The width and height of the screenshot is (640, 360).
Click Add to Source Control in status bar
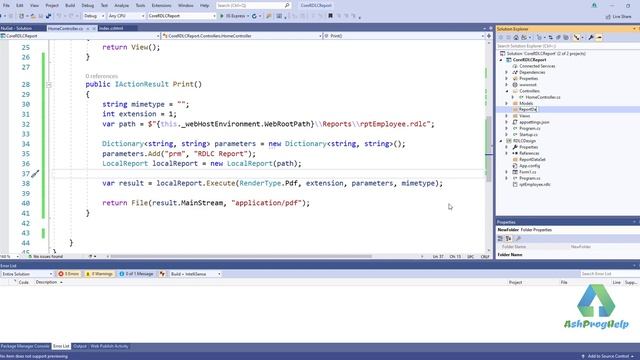pos(608,356)
